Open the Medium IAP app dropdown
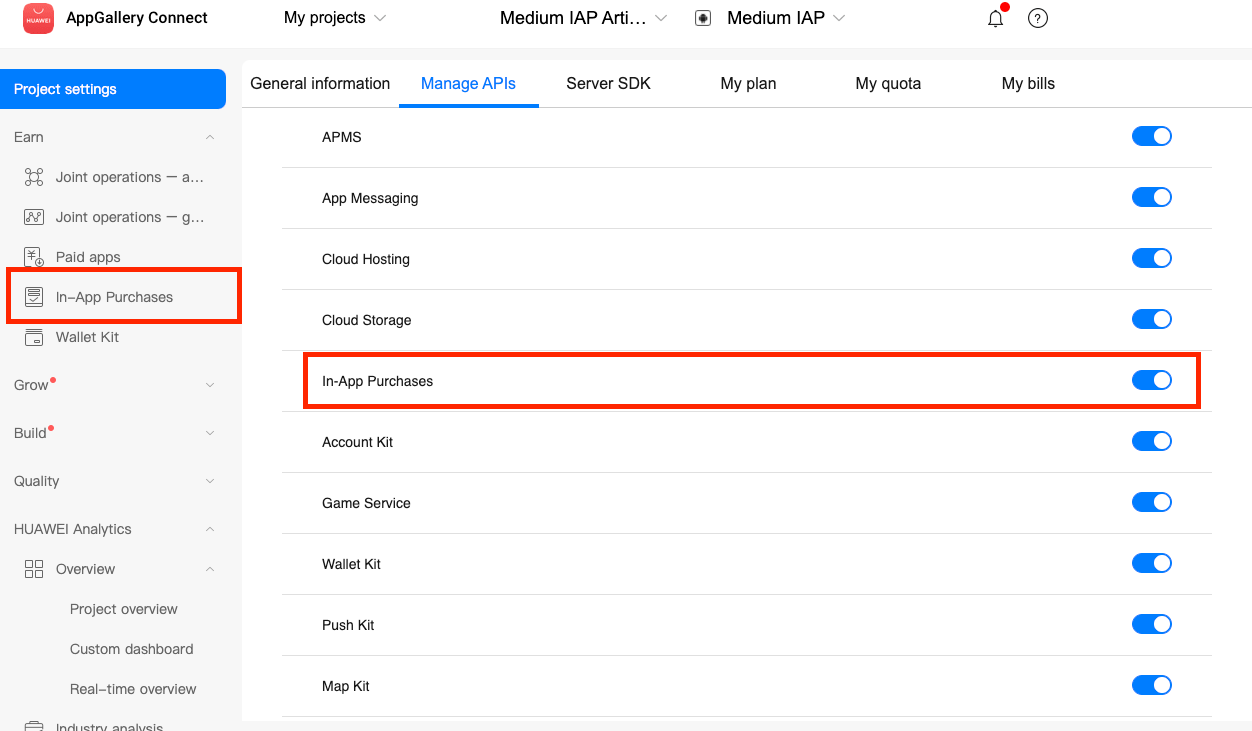The width and height of the screenshot is (1252, 731). (x=786, y=18)
